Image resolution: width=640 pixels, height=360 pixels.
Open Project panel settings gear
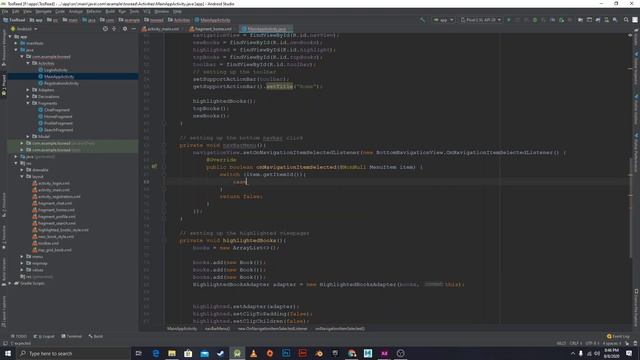(125, 29)
